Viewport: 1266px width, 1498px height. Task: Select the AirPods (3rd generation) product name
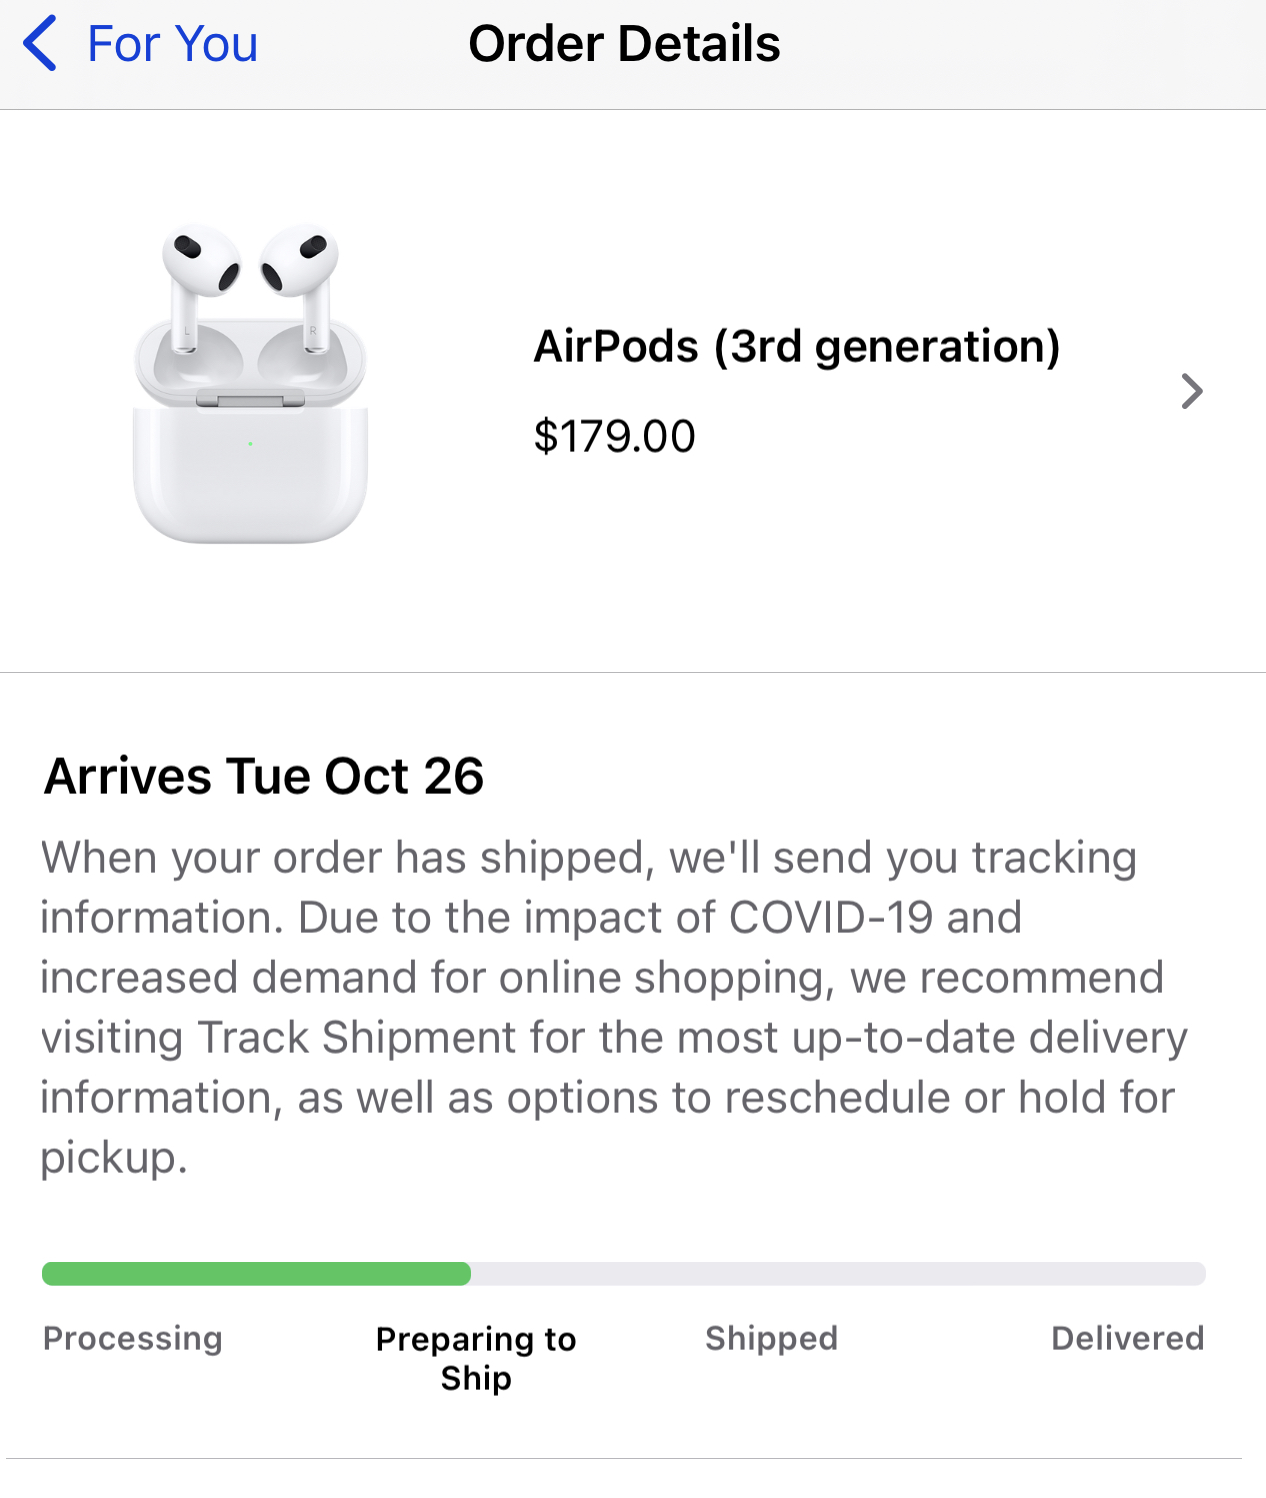point(796,346)
